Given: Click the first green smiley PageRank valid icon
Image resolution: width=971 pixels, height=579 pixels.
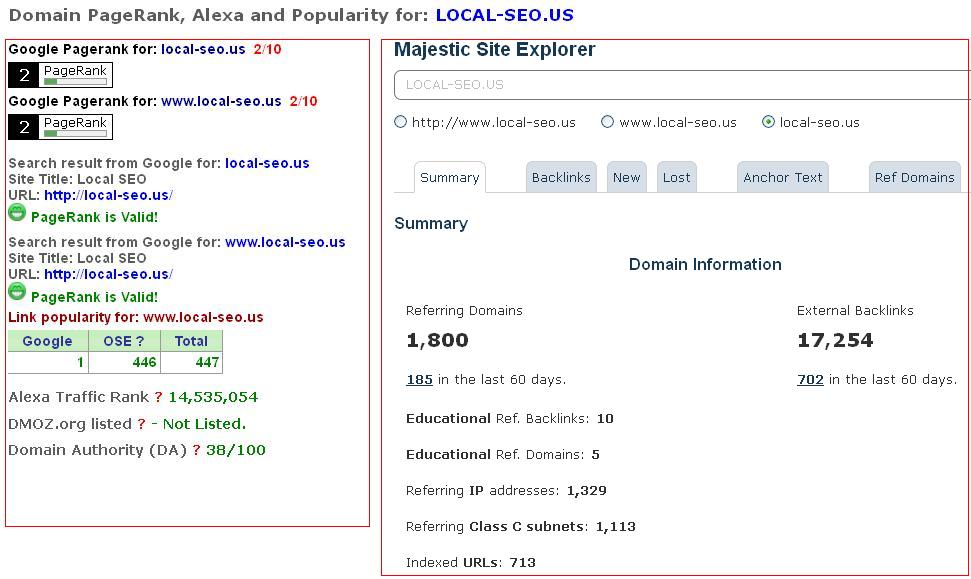Looking at the screenshot, I should click(17, 213).
